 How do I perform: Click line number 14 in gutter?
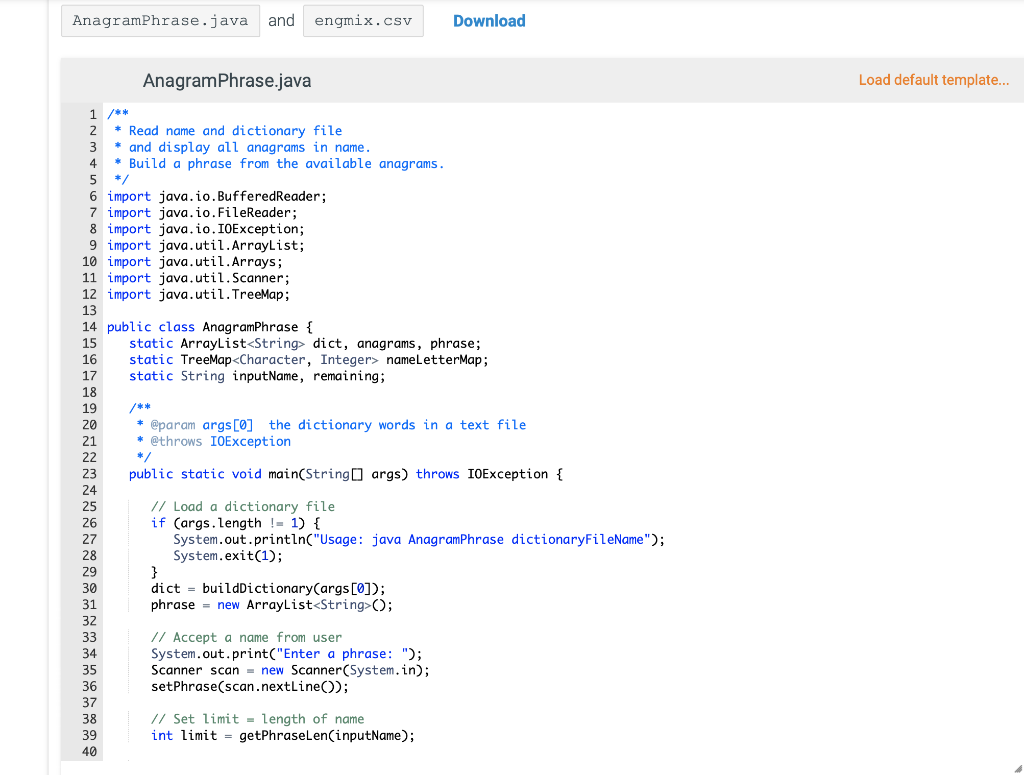[89, 327]
